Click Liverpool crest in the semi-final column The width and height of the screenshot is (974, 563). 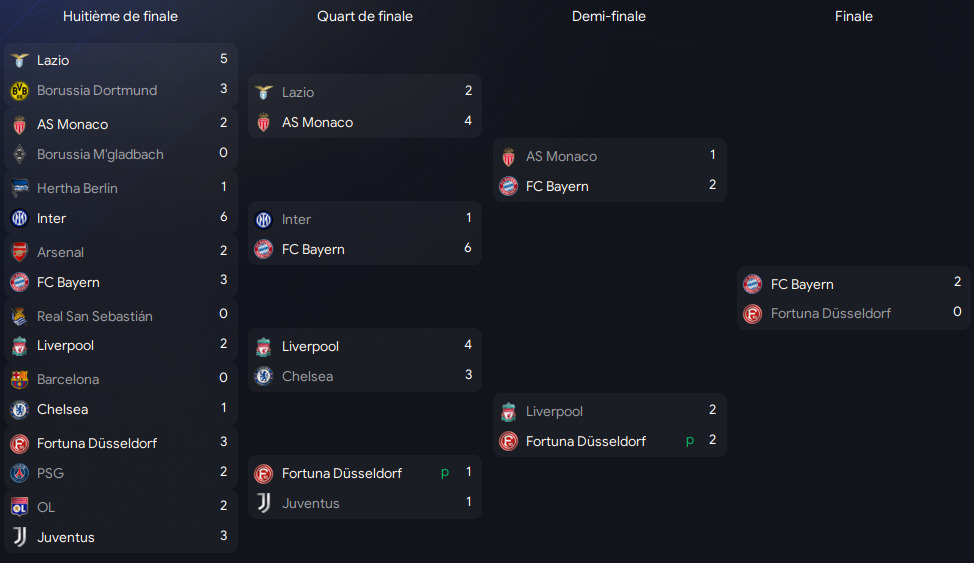point(508,411)
